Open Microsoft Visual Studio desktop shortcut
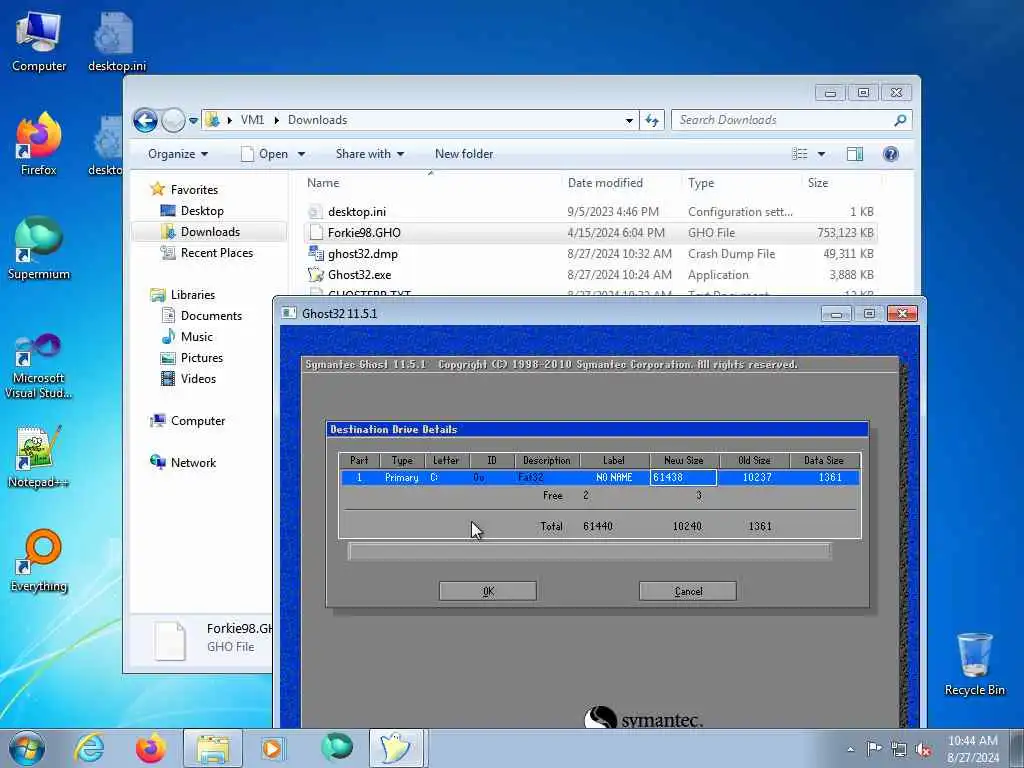The width and height of the screenshot is (1024, 768). (x=39, y=366)
